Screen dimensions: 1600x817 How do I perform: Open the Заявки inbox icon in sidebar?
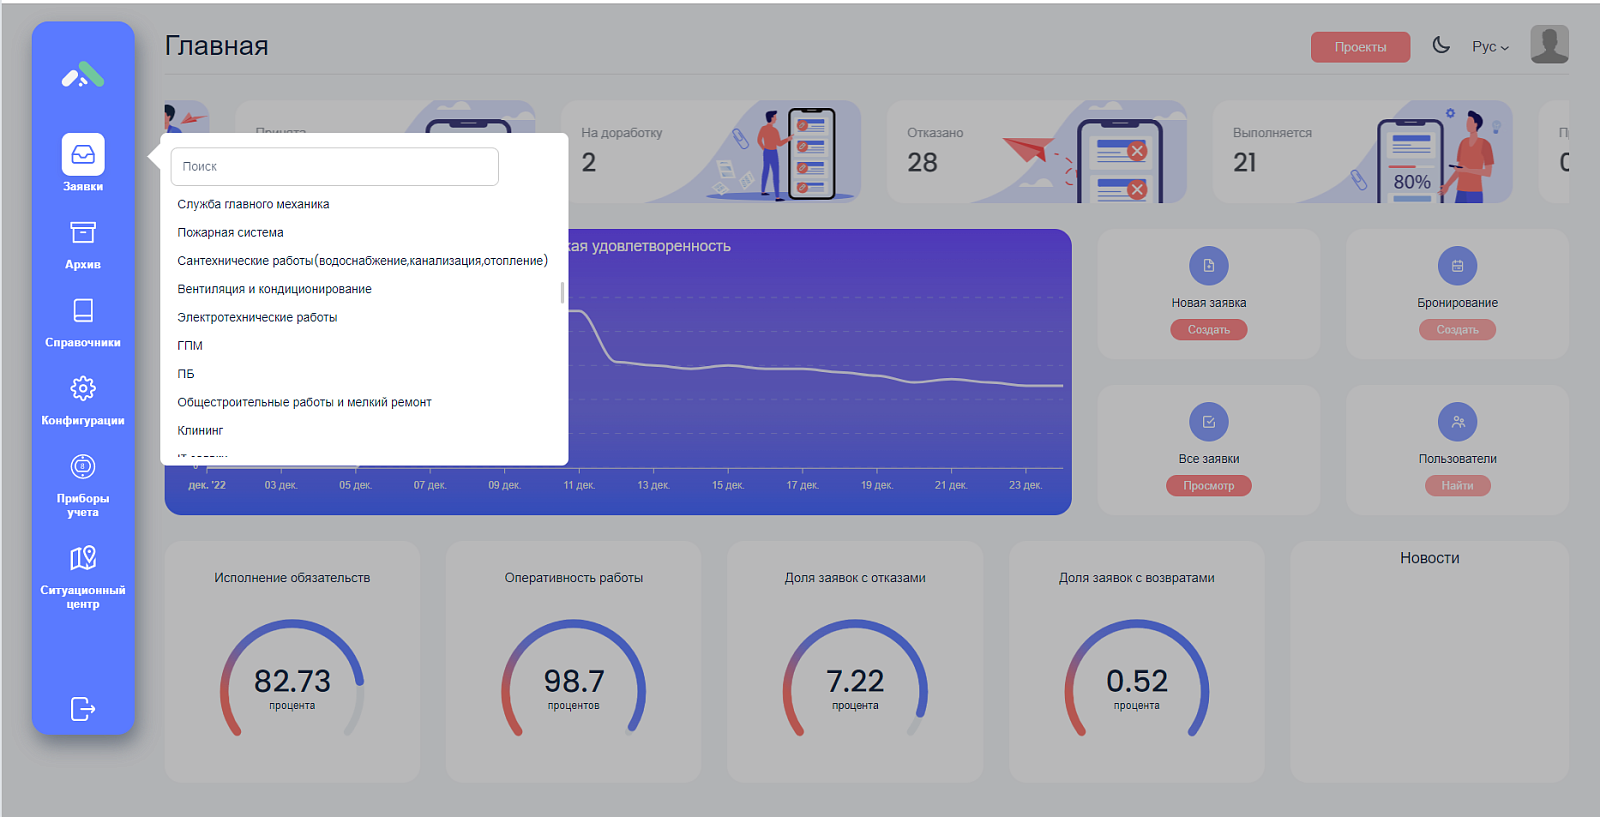83,155
